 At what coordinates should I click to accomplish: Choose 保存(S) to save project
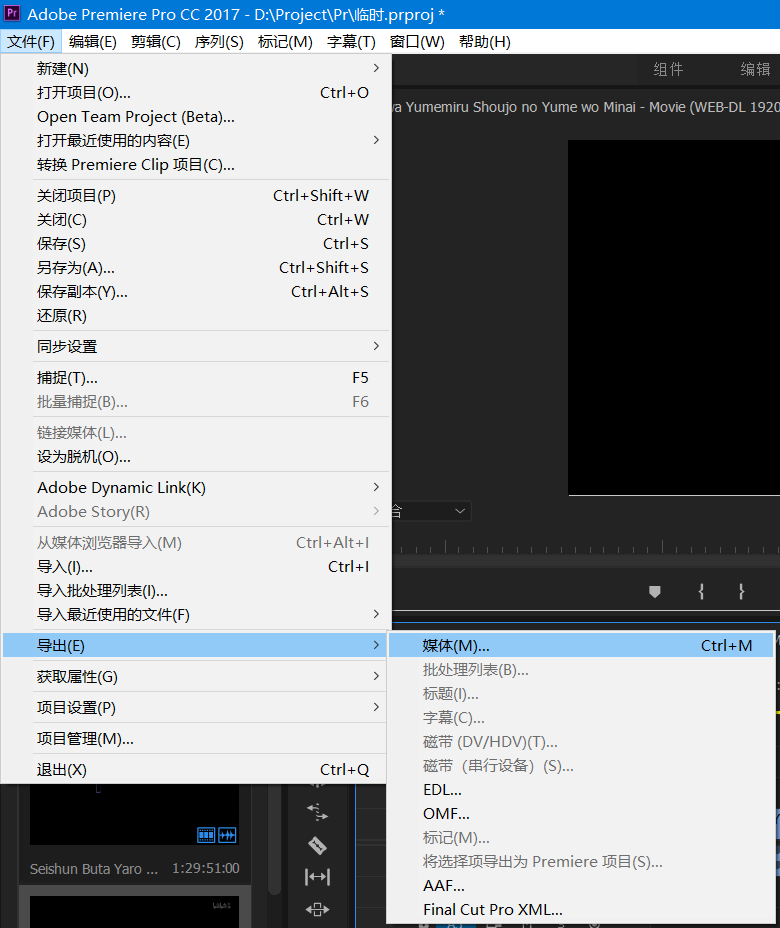195,244
